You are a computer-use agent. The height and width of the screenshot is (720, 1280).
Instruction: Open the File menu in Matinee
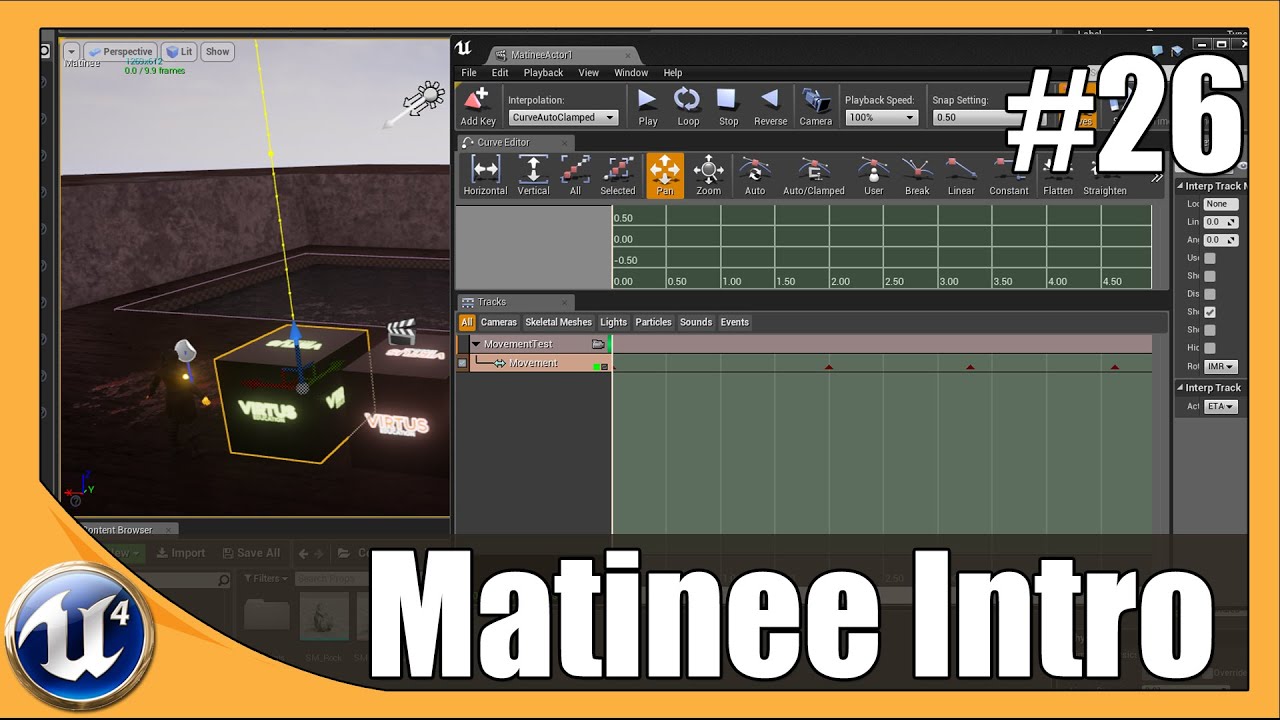[x=469, y=73]
